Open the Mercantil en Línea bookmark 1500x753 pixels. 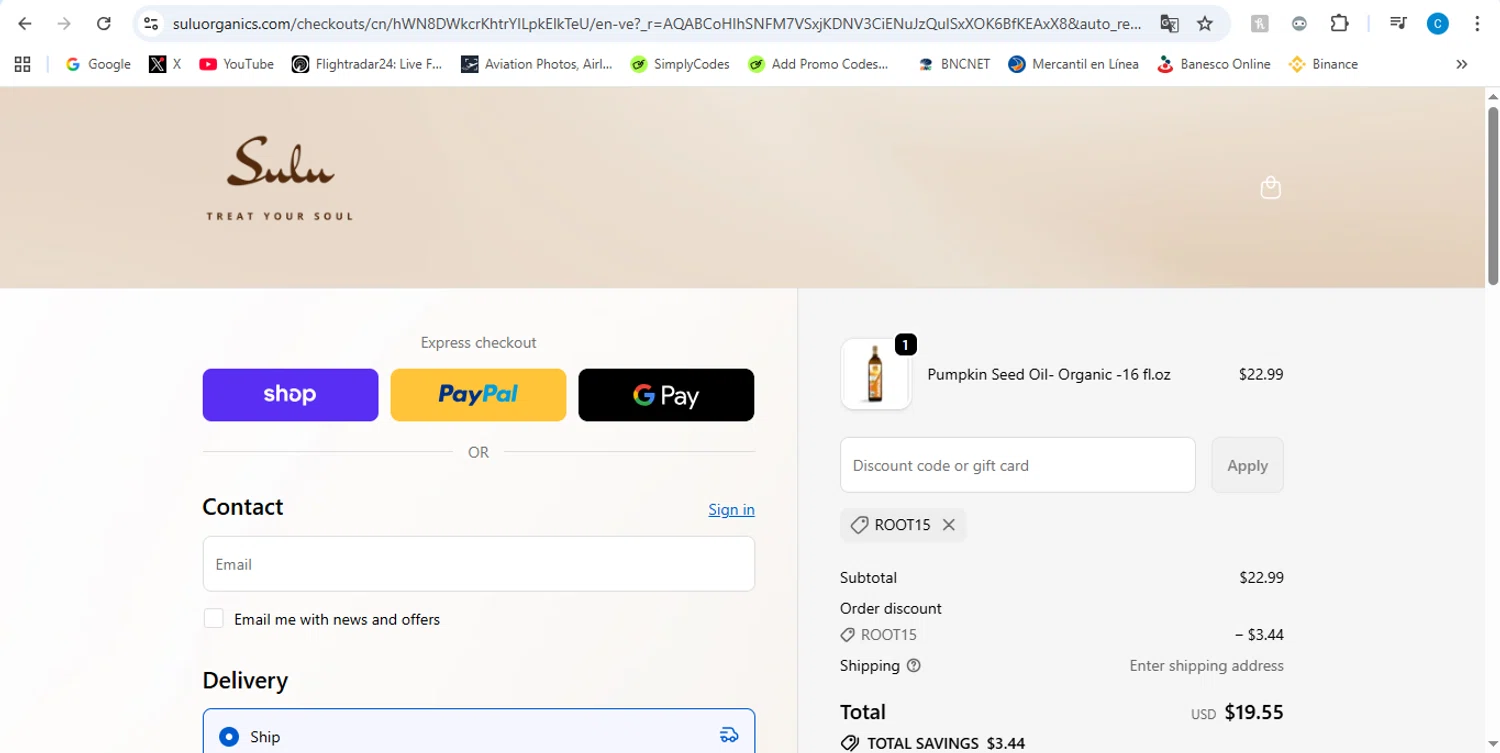[1074, 64]
